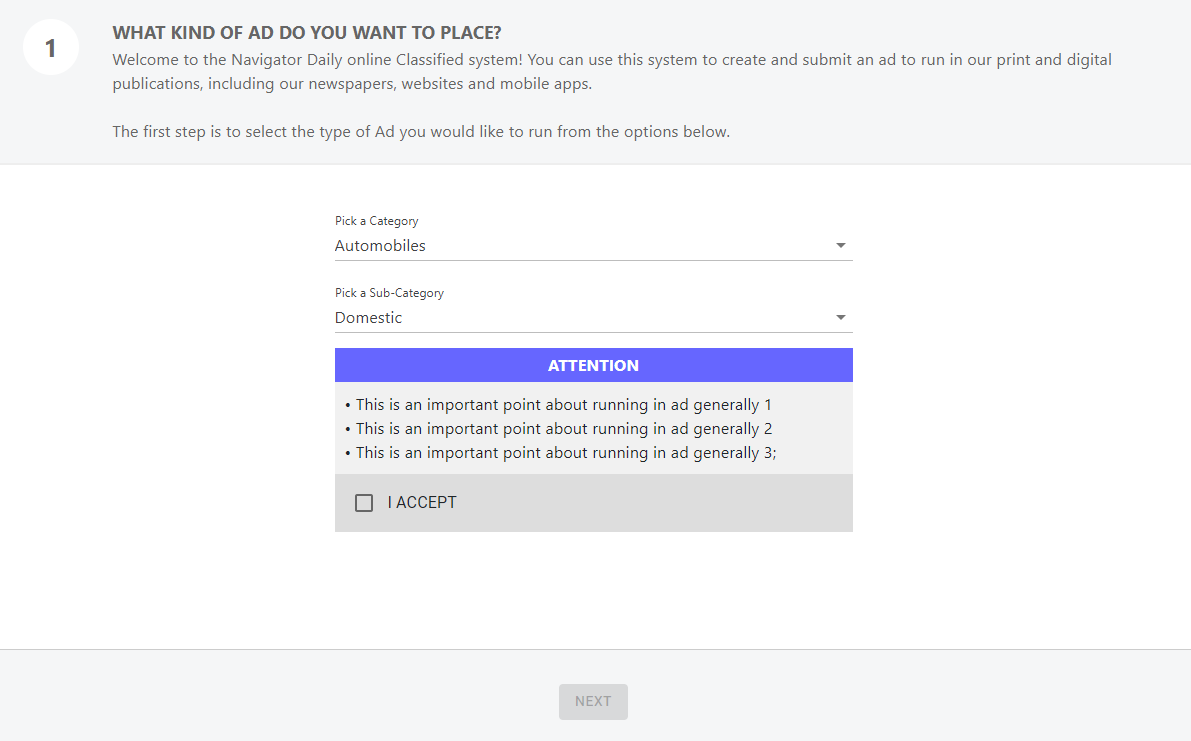Click the Pick a Category label
1191x741 pixels.
pos(376,221)
